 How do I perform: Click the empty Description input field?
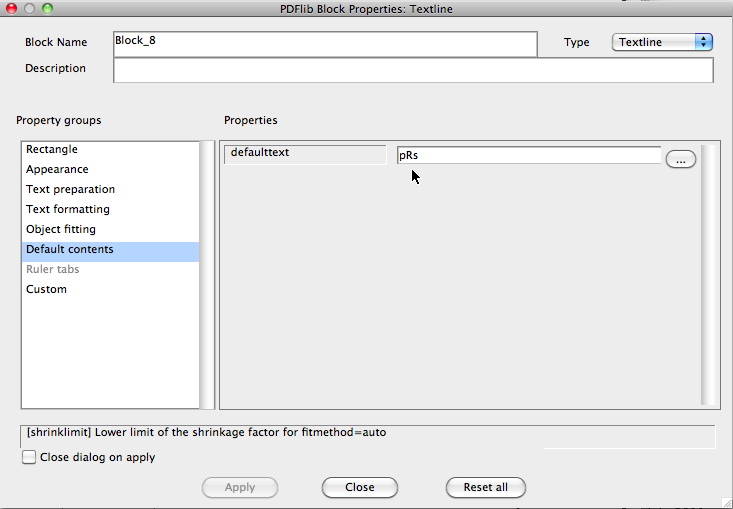413,70
